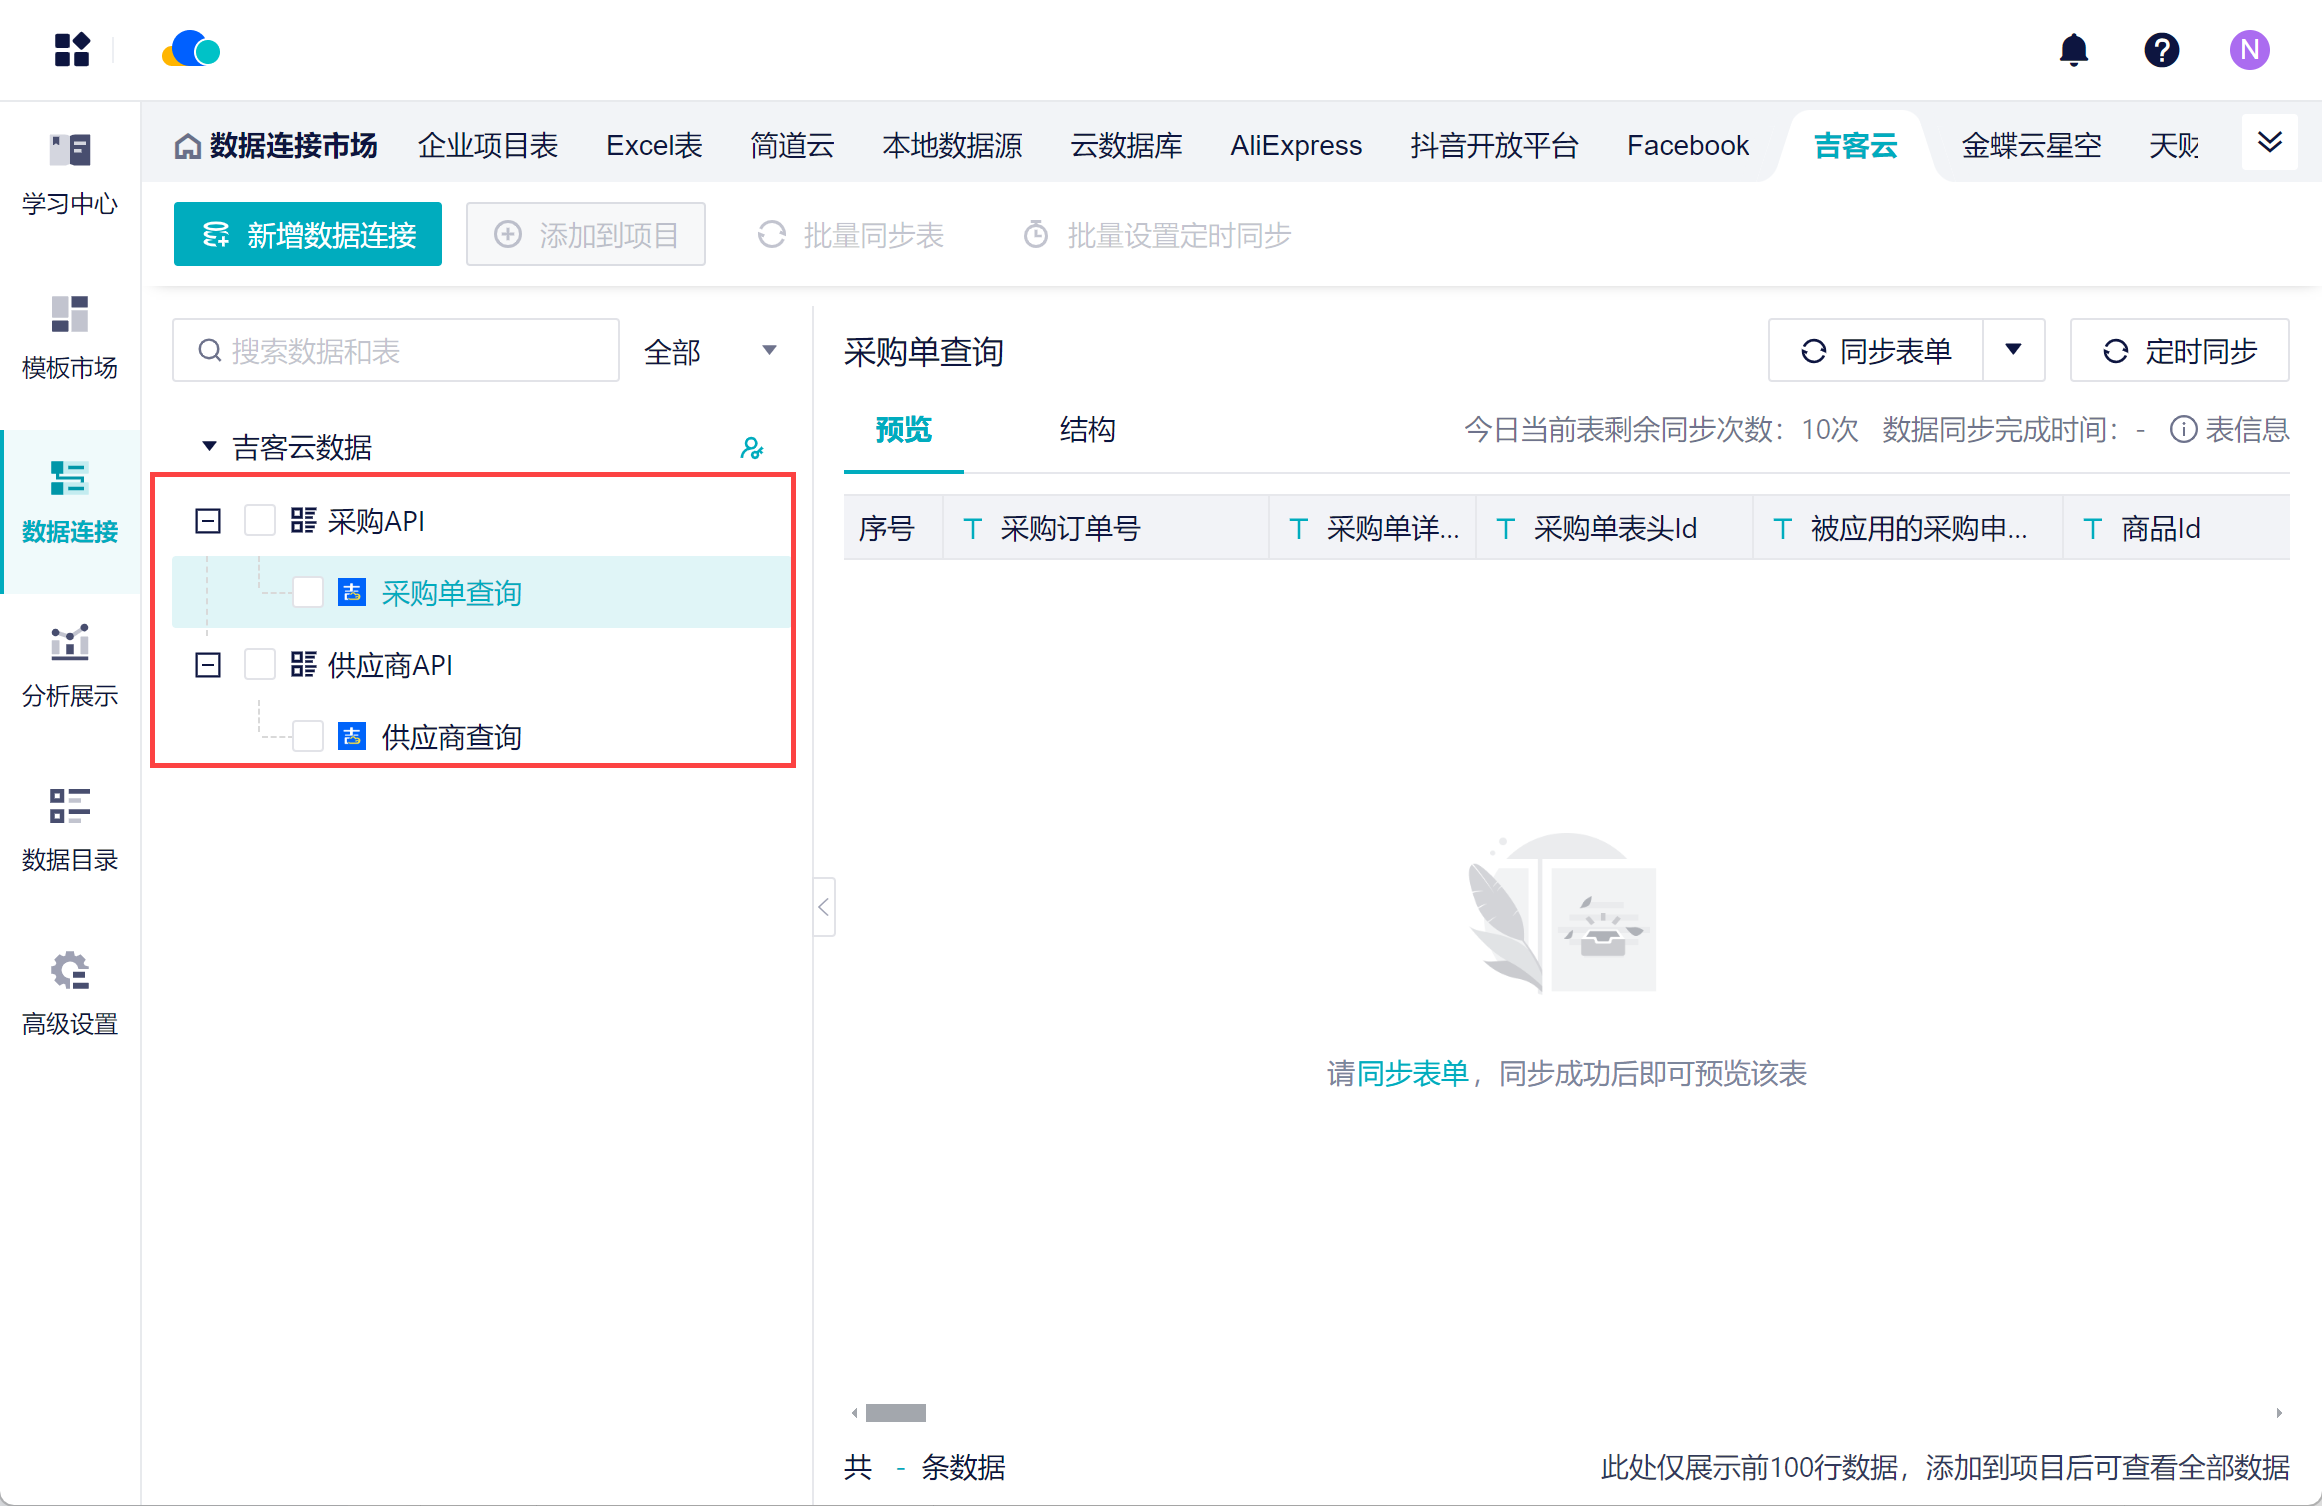The width and height of the screenshot is (2322, 1506).
Task: Open 分析展示 from the sidebar
Action: 70,666
